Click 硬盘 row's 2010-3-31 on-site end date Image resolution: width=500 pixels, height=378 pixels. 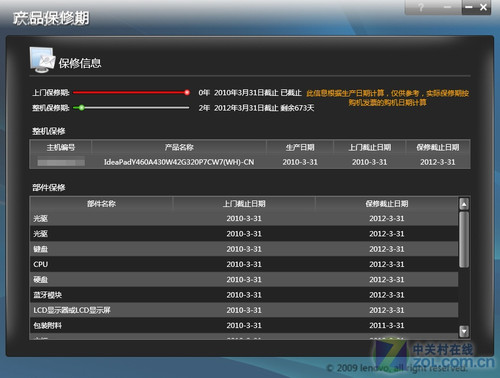coord(244,279)
